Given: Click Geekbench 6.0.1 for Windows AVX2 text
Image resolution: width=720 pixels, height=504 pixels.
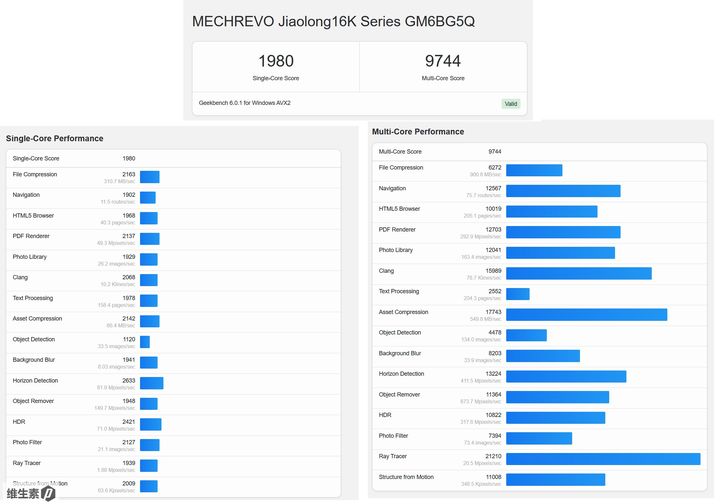Looking at the screenshot, I should tap(245, 103).
